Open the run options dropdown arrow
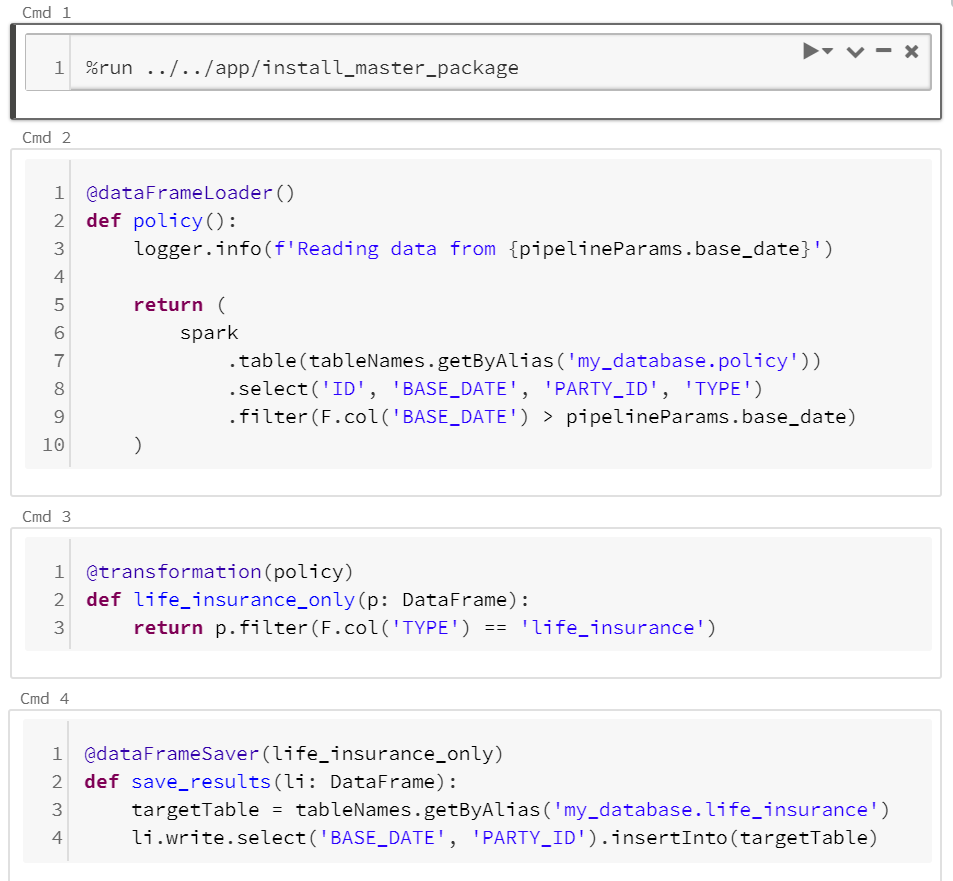This screenshot has height=881, width=953. [x=825, y=51]
